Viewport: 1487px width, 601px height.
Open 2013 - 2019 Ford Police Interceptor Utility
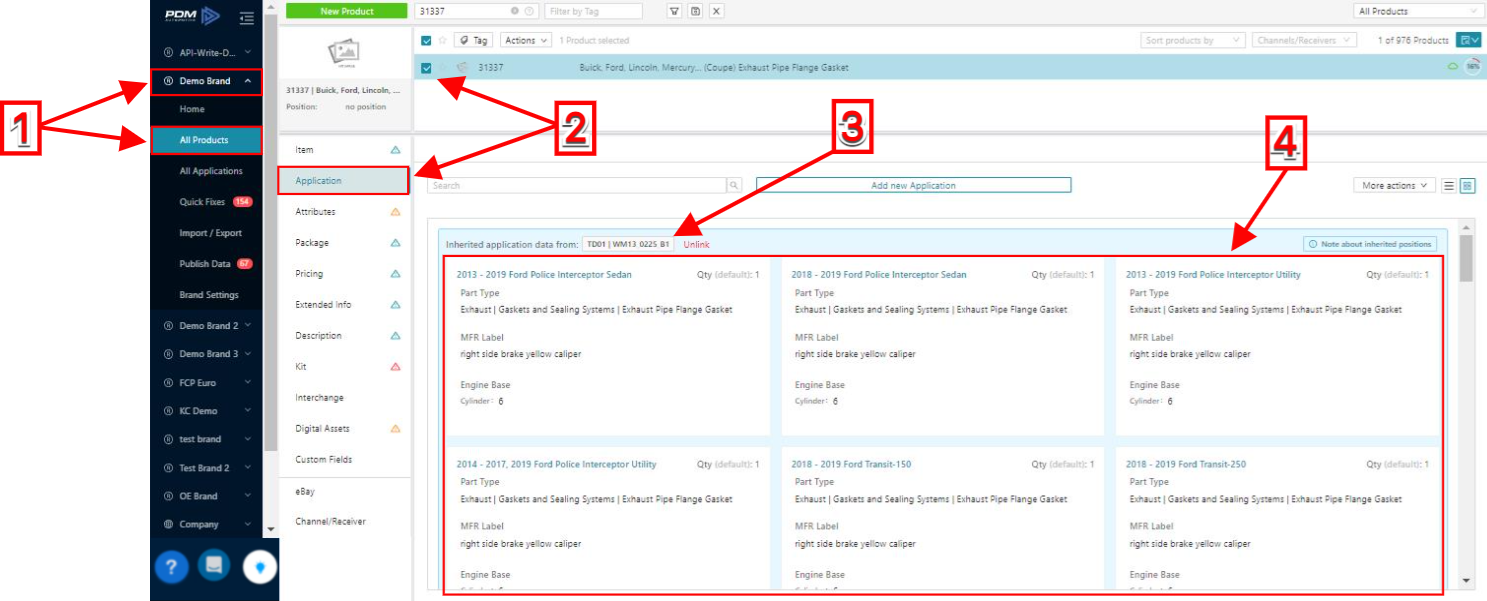point(1213,274)
